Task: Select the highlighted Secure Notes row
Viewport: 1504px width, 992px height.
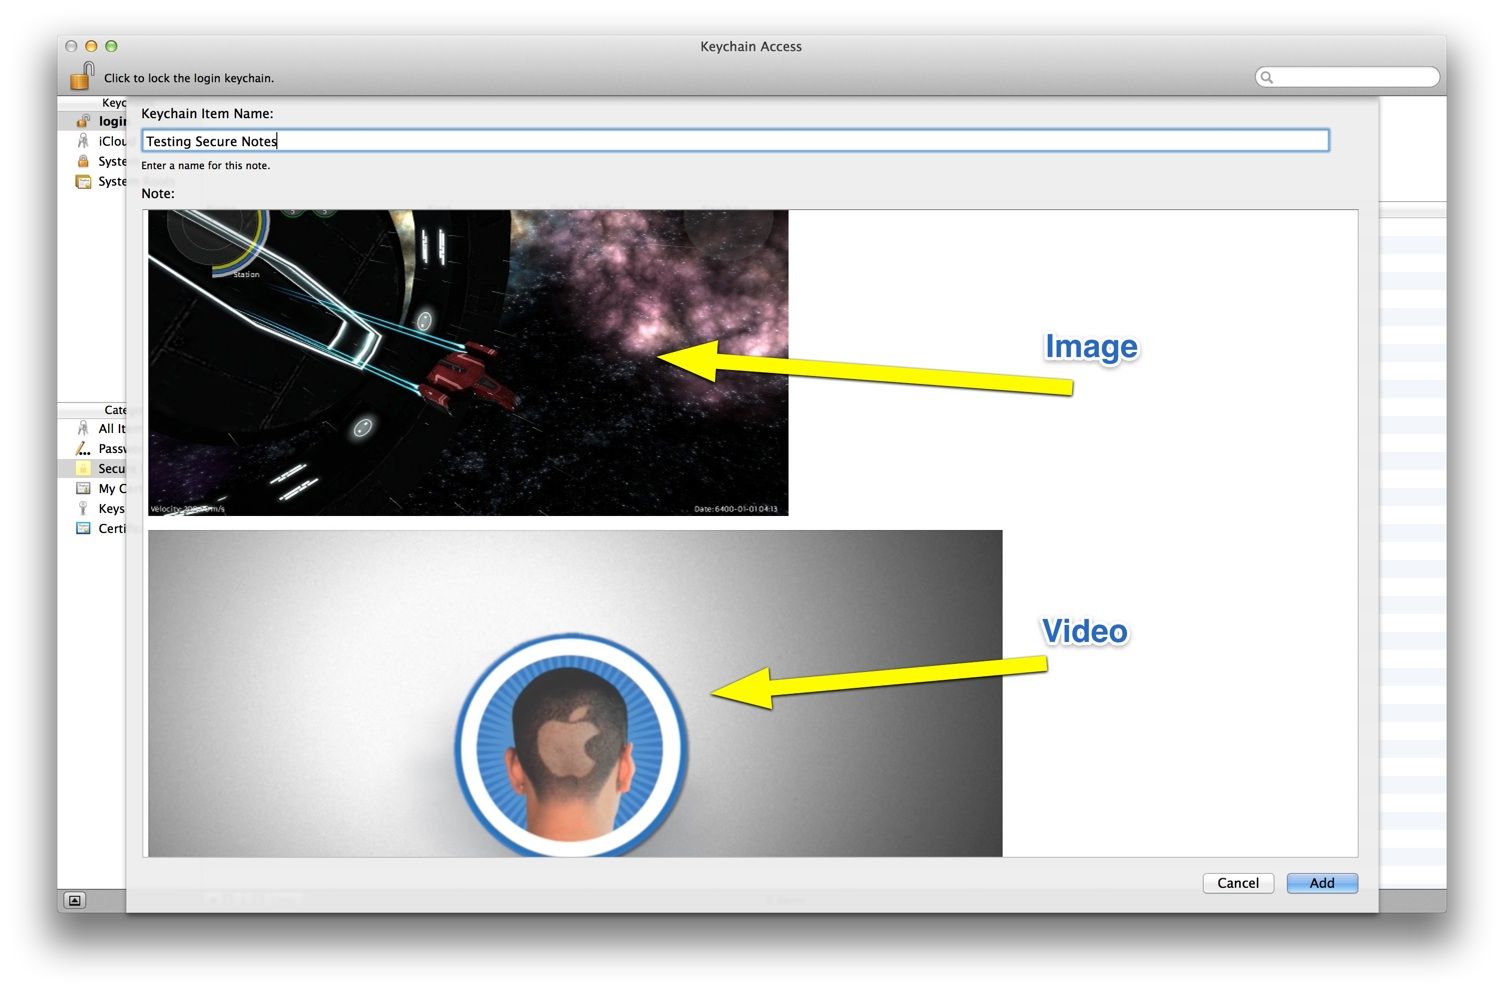Action: click(x=110, y=468)
